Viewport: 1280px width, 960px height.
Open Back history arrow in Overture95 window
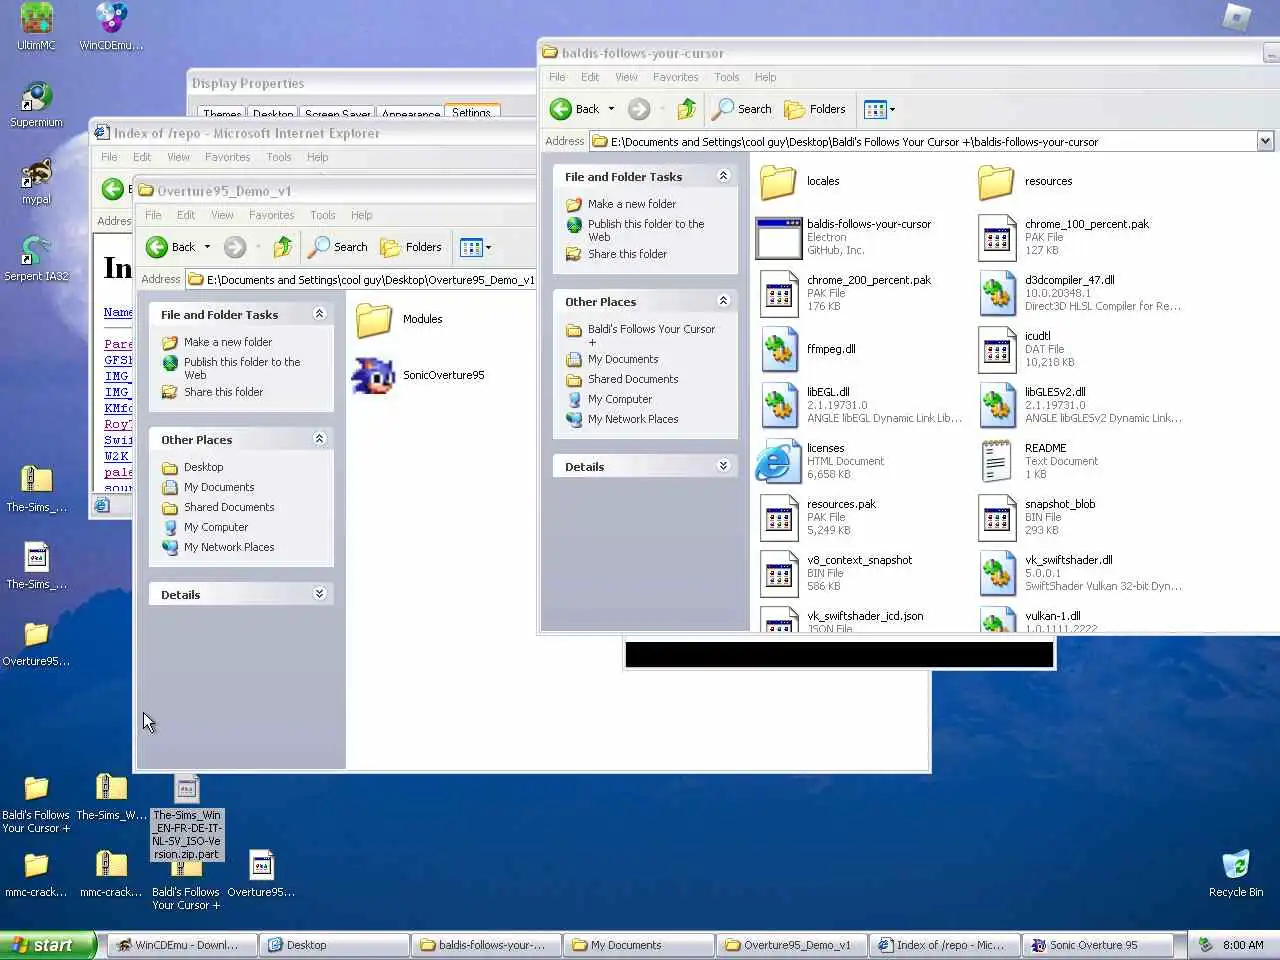tap(207, 247)
